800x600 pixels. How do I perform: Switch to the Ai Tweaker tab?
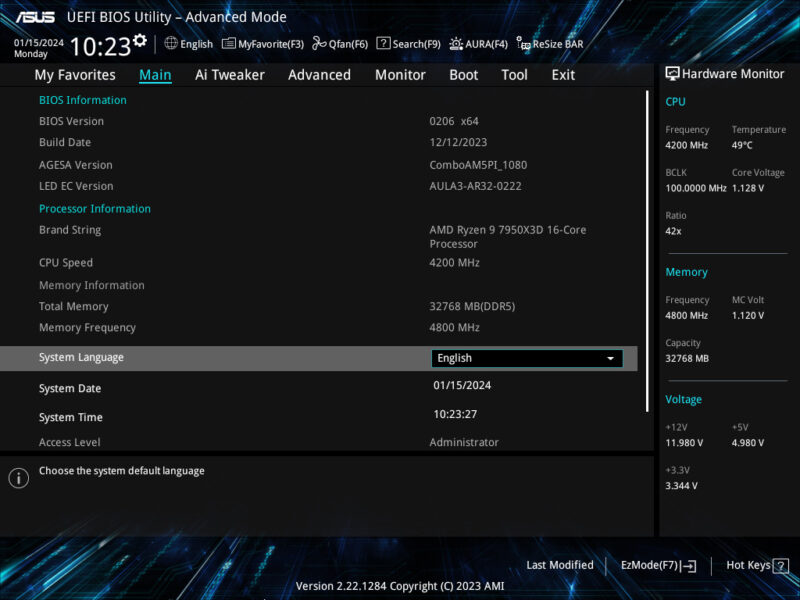(229, 74)
